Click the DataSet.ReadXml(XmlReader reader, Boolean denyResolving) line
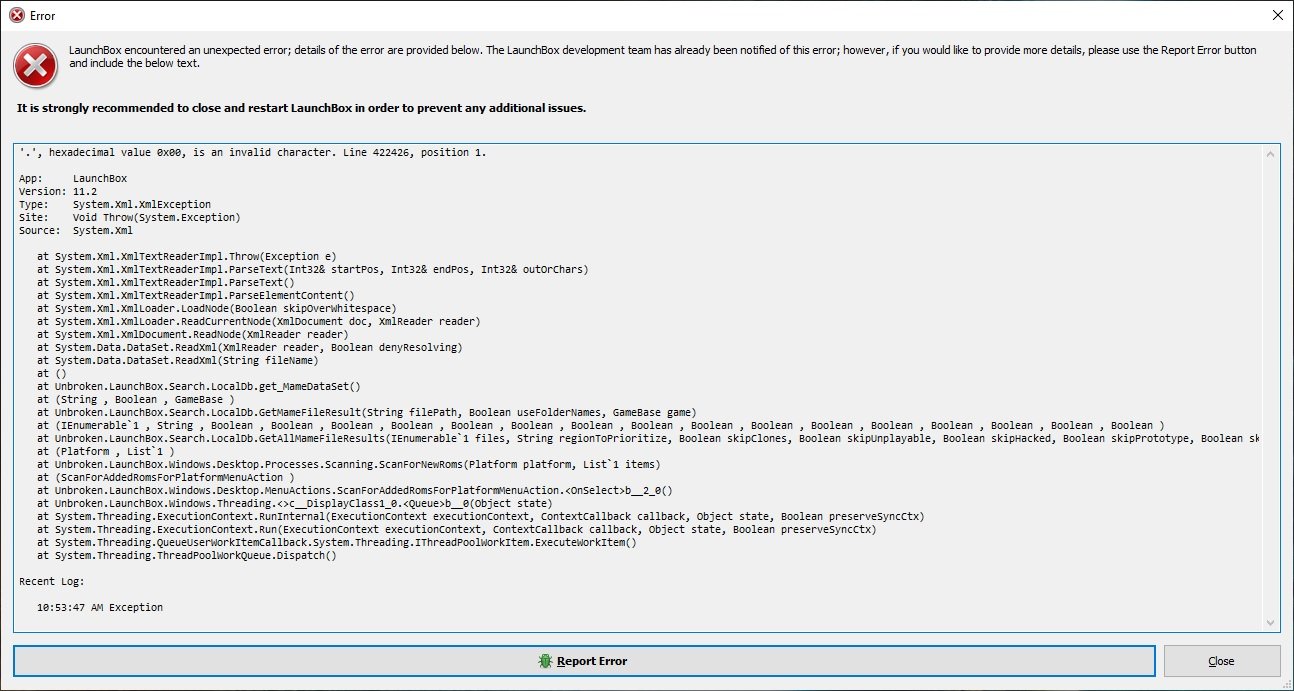 click(x=250, y=347)
